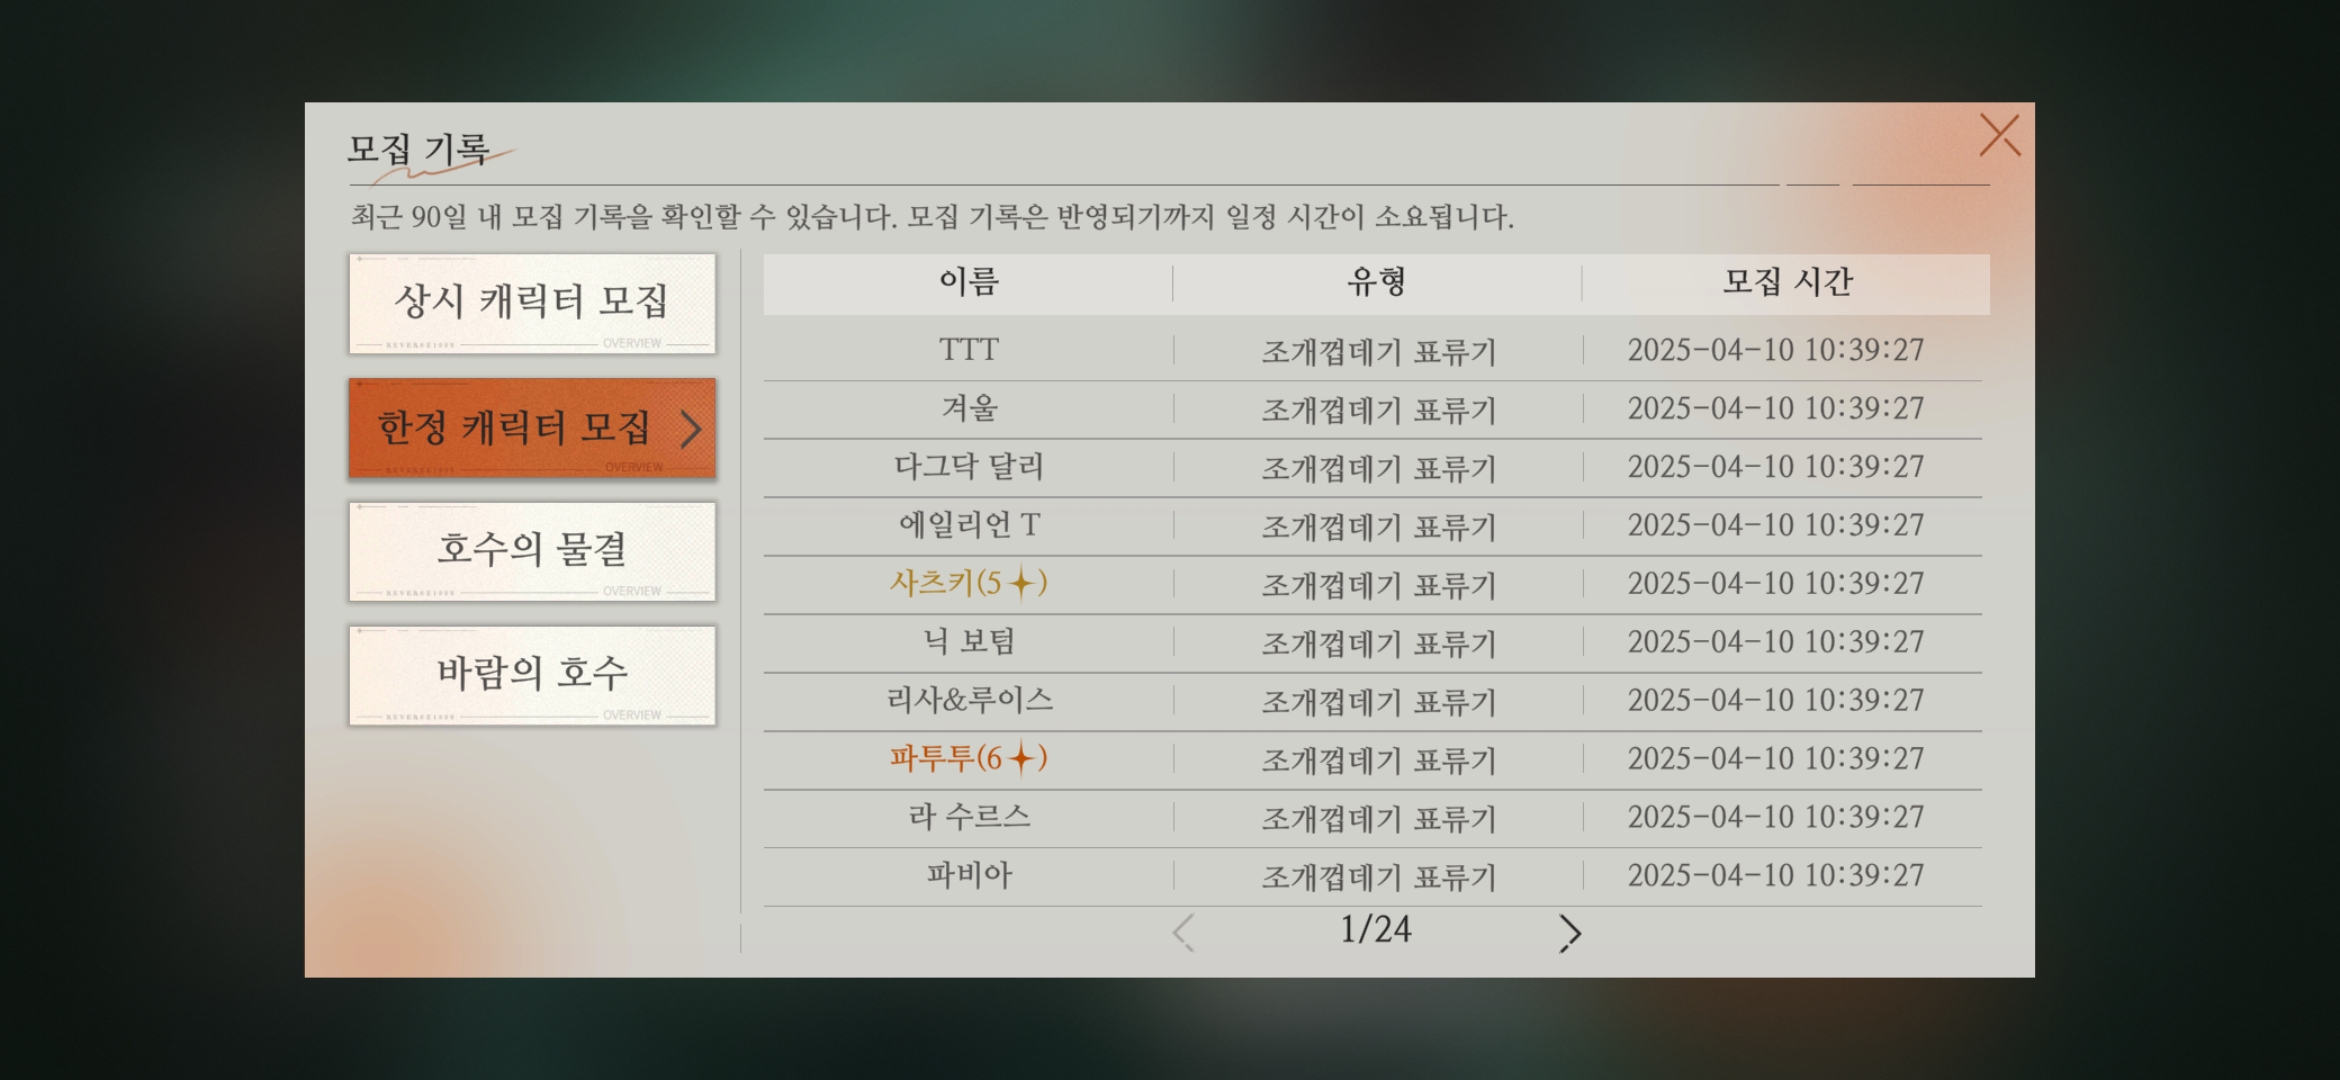Select the 리사&루이스 record row

[x=968, y=700]
